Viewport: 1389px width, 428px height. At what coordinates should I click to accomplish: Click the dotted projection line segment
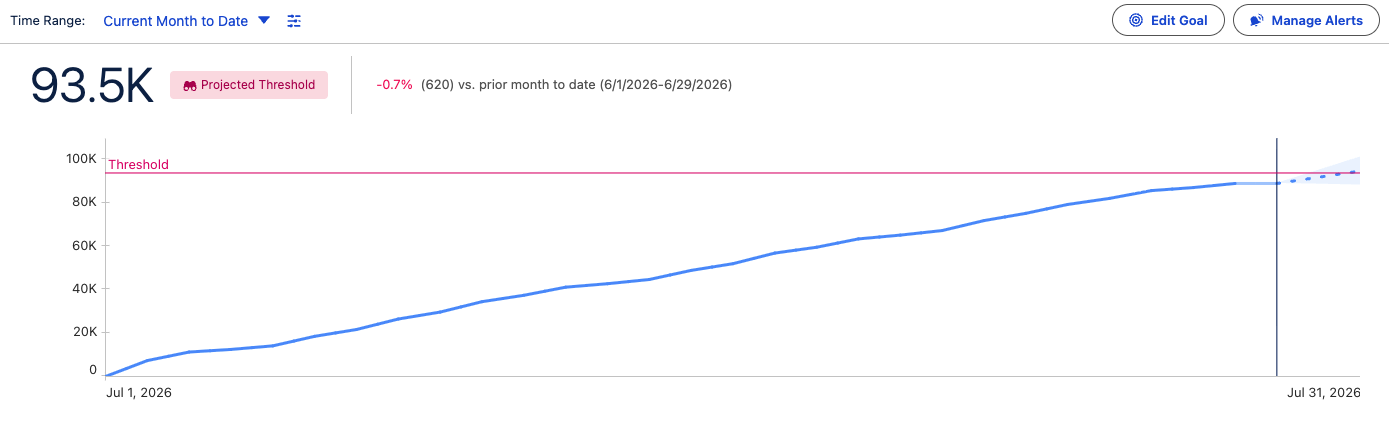(1318, 177)
